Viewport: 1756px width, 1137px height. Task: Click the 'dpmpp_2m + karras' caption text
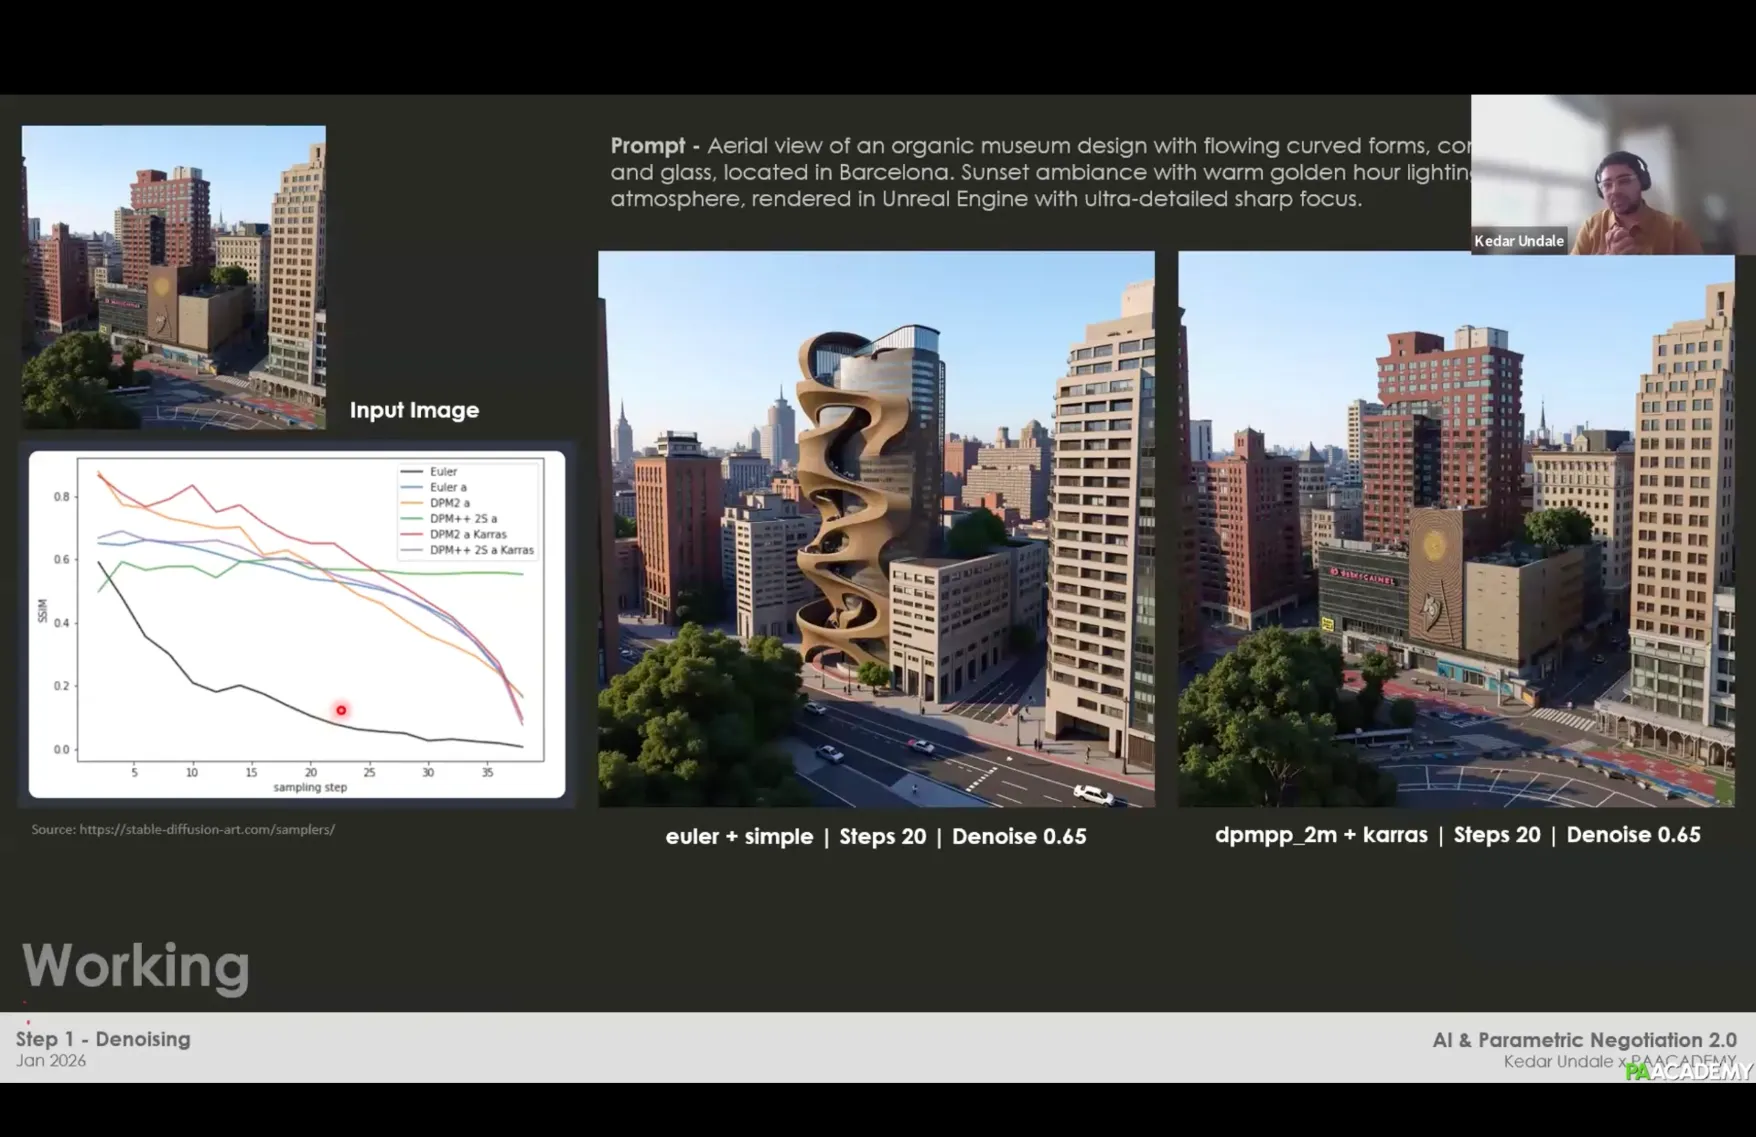click(x=1320, y=835)
